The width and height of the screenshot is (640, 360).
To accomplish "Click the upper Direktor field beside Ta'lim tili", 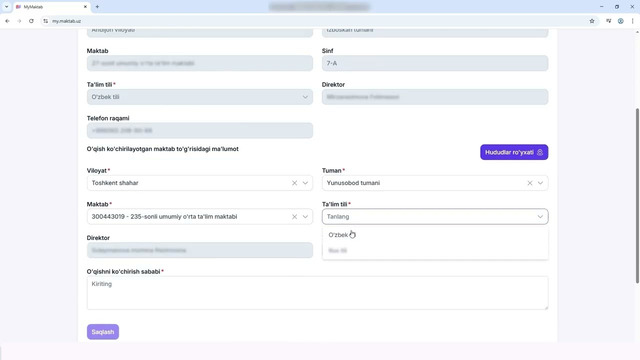I will tap(435, 97).
